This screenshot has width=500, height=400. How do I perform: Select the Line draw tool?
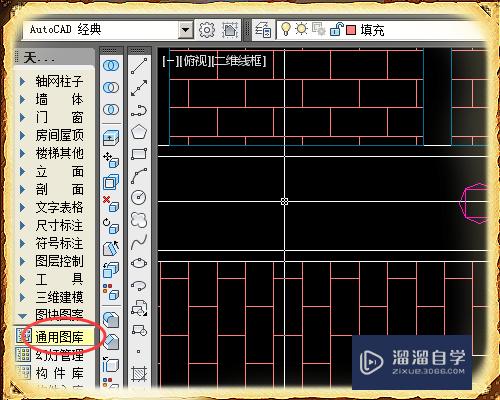coord(139,66)
